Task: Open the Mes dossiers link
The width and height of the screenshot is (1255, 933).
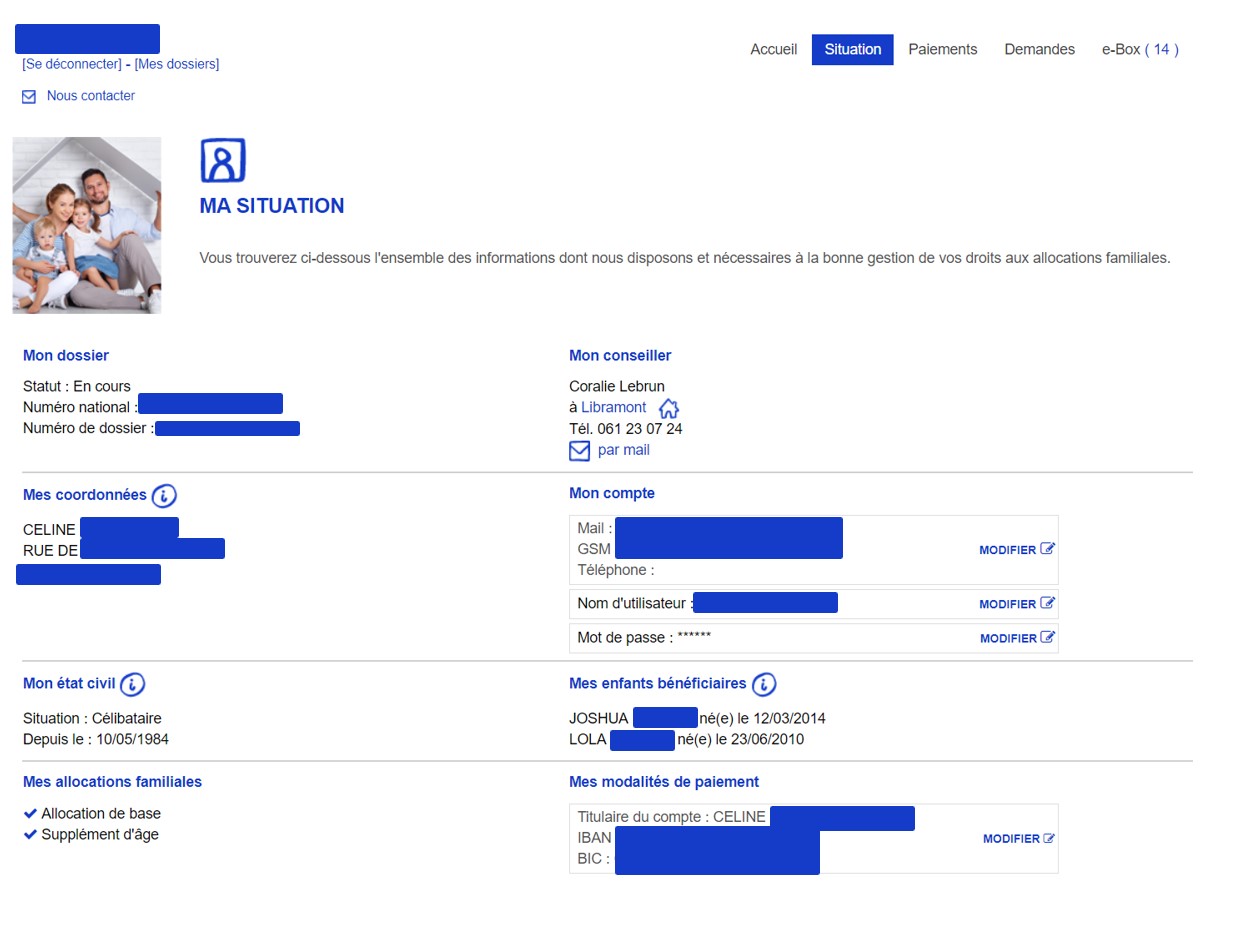Action: tap(177, 64)
